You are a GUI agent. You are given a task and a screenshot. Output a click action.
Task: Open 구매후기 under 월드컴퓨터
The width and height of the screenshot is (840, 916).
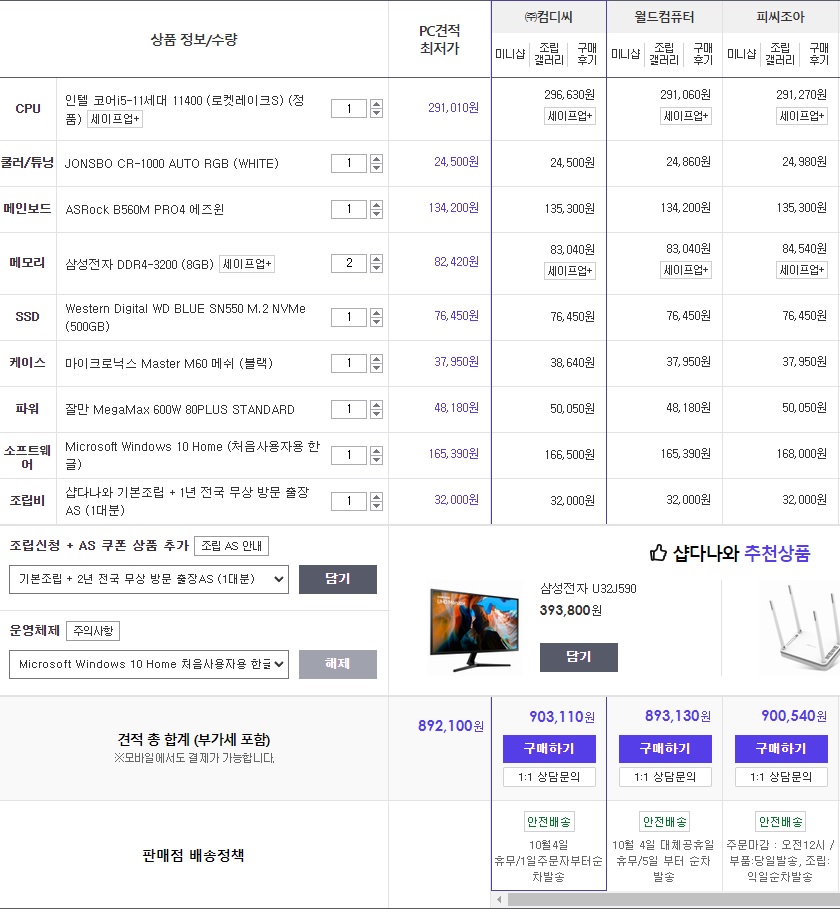tap(703, 54)
